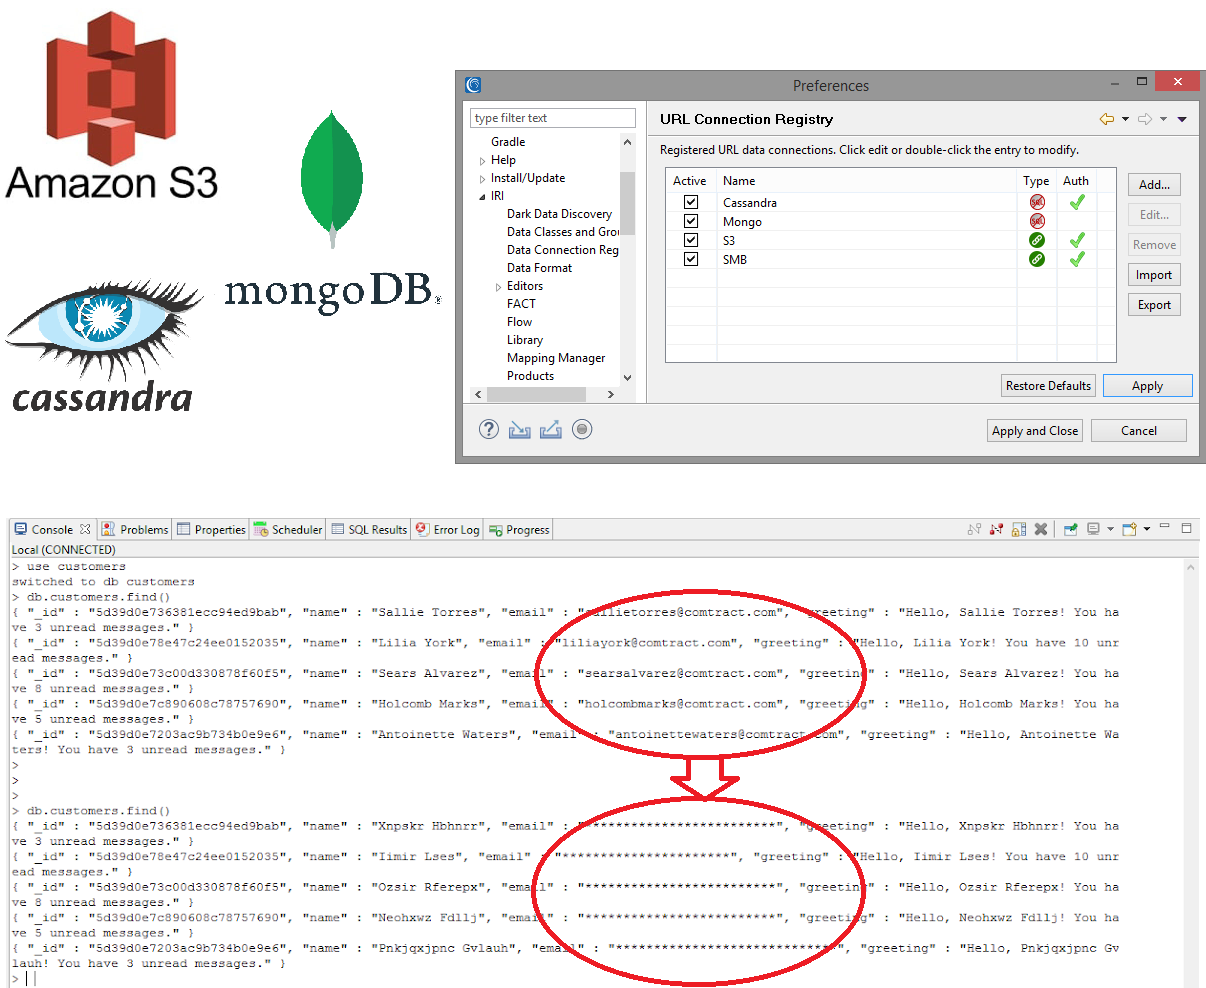The image size is (1206, 988).
Task: Click the forward navigation arrow icon
Action: coord(1145,119)
